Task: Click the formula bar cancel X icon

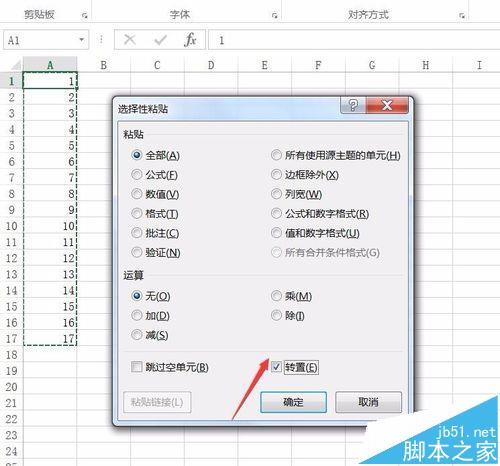Action: click(130, 40)
